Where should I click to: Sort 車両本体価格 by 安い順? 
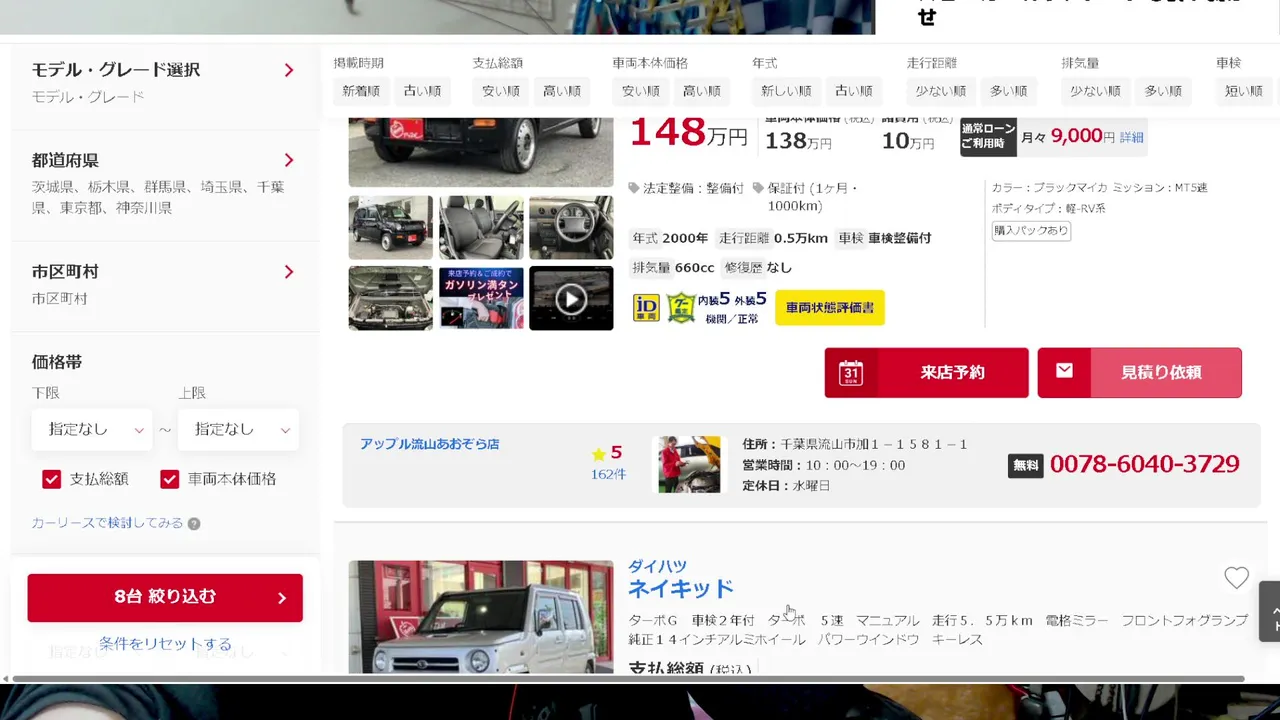click(641, 91)
